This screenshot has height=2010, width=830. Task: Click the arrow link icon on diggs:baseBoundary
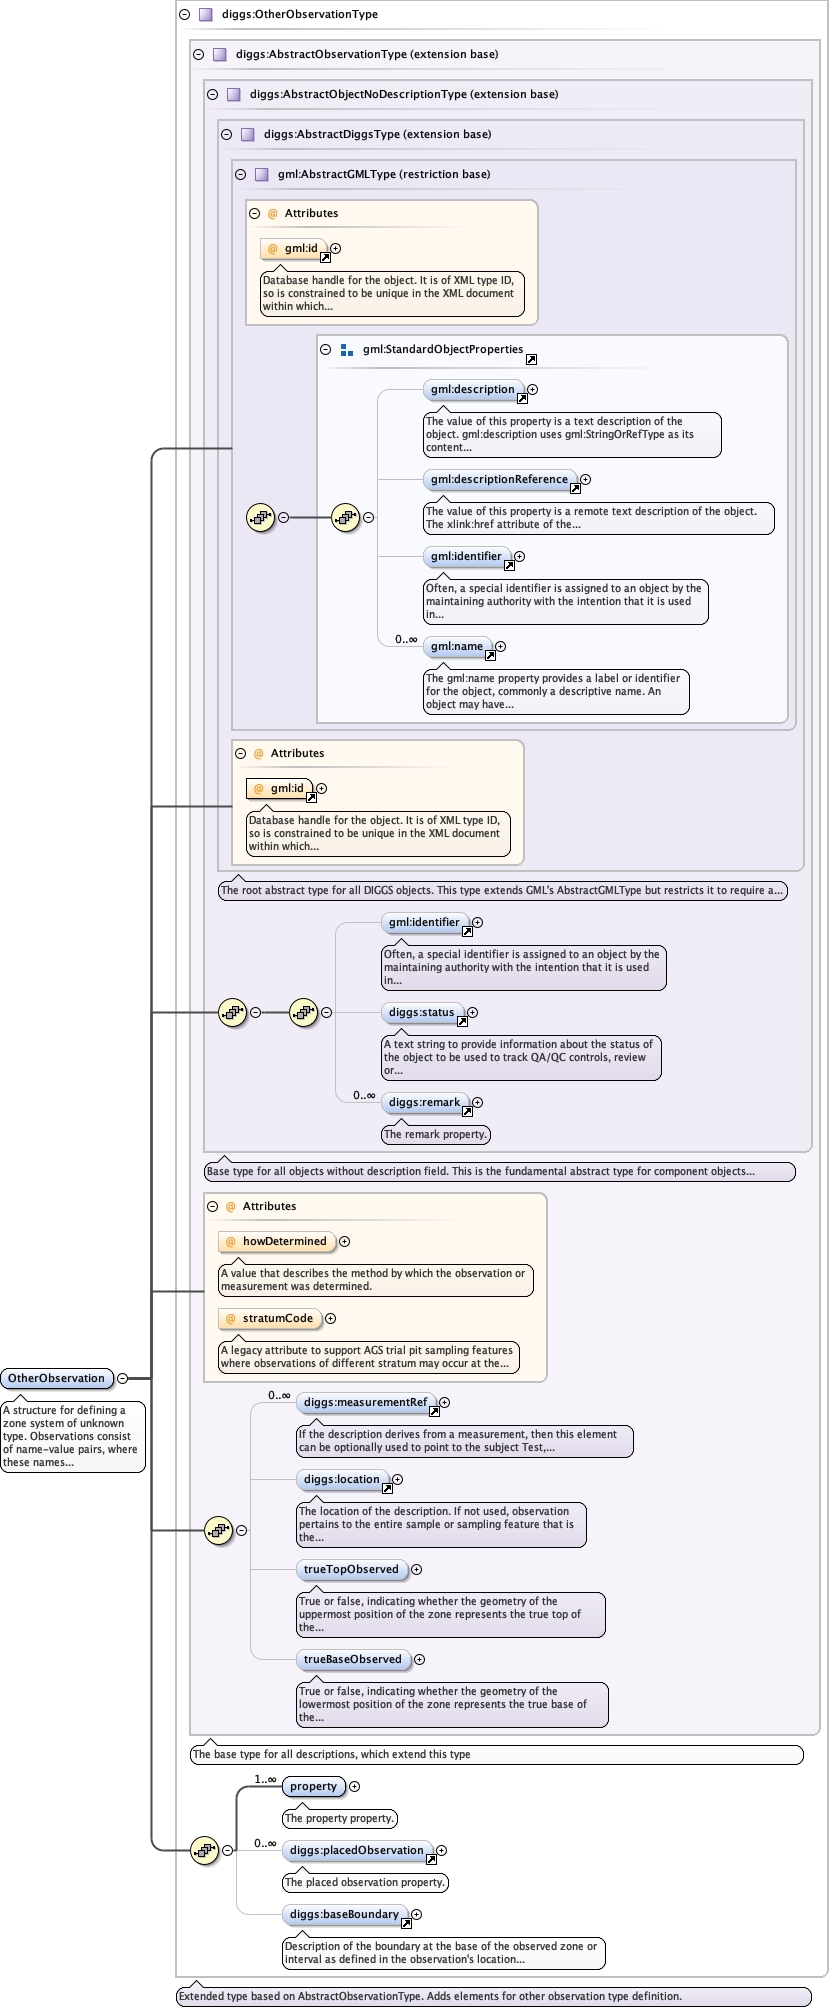click(406, 1923)
